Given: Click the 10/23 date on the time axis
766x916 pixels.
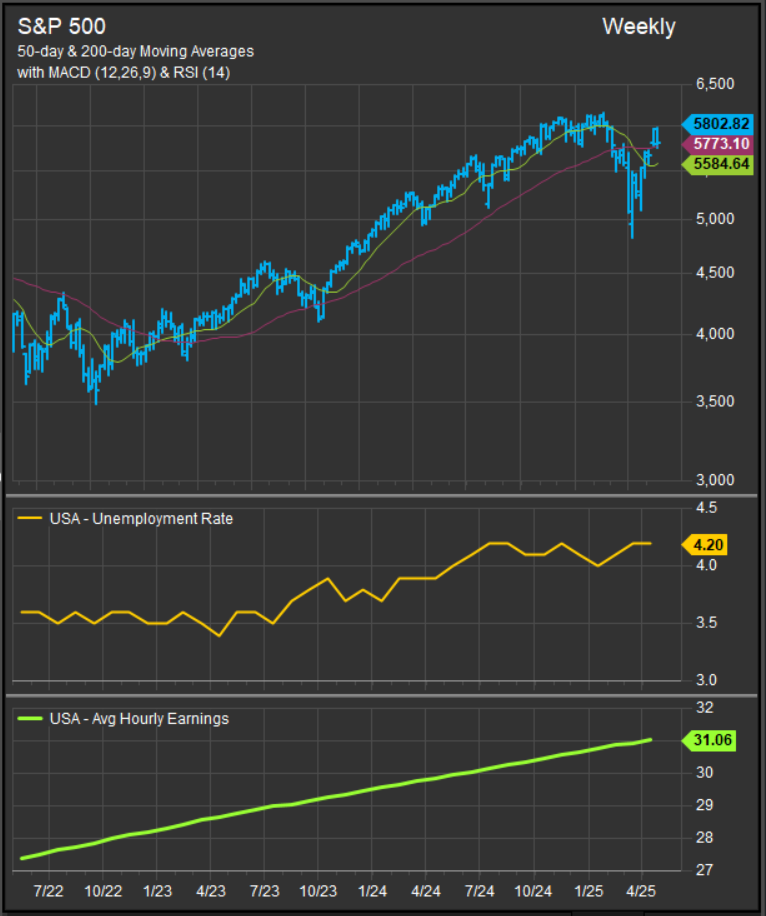Looking at the screenshot, I should tap(318, 890).
